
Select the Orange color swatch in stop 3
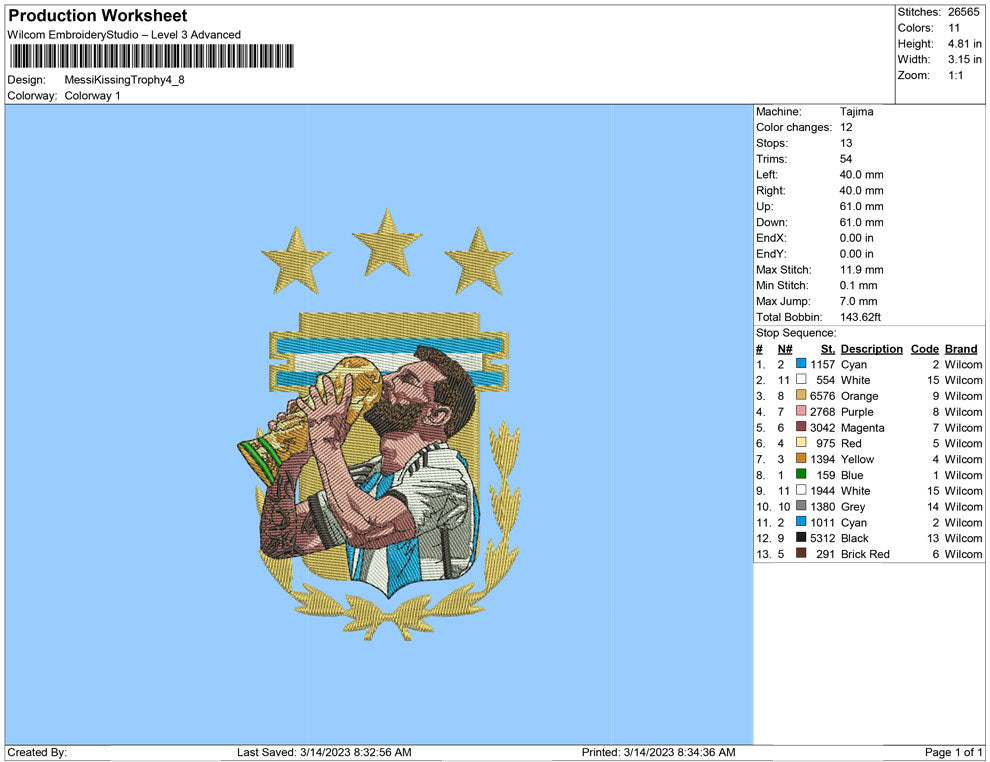point(801,396)
